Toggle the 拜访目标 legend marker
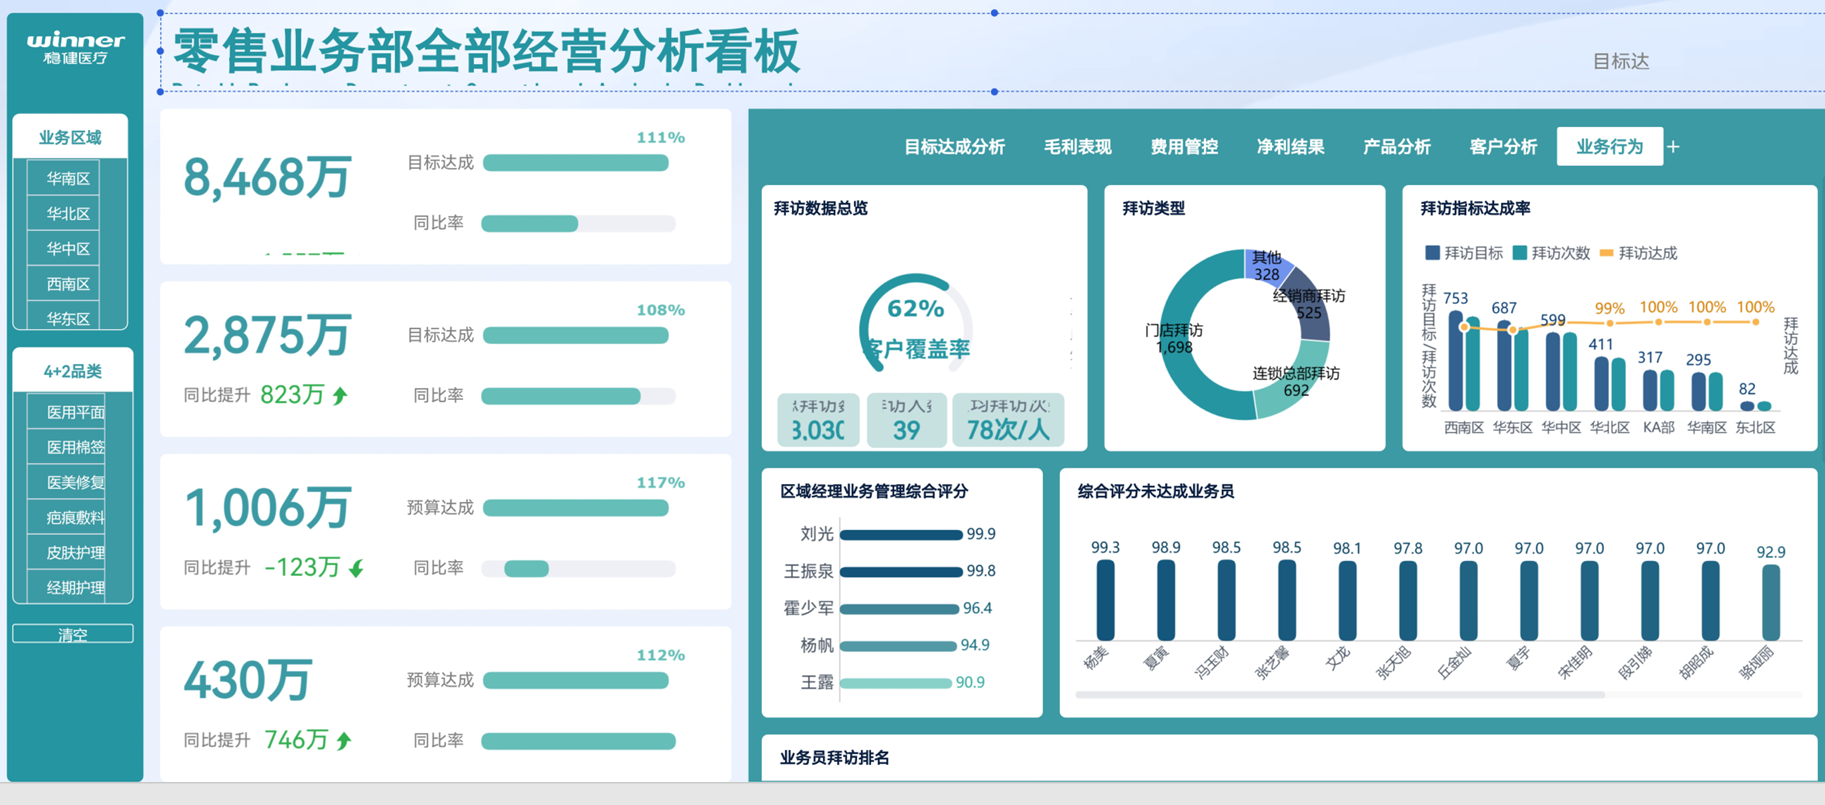The image size is (1825, 805). point(1432,253)
